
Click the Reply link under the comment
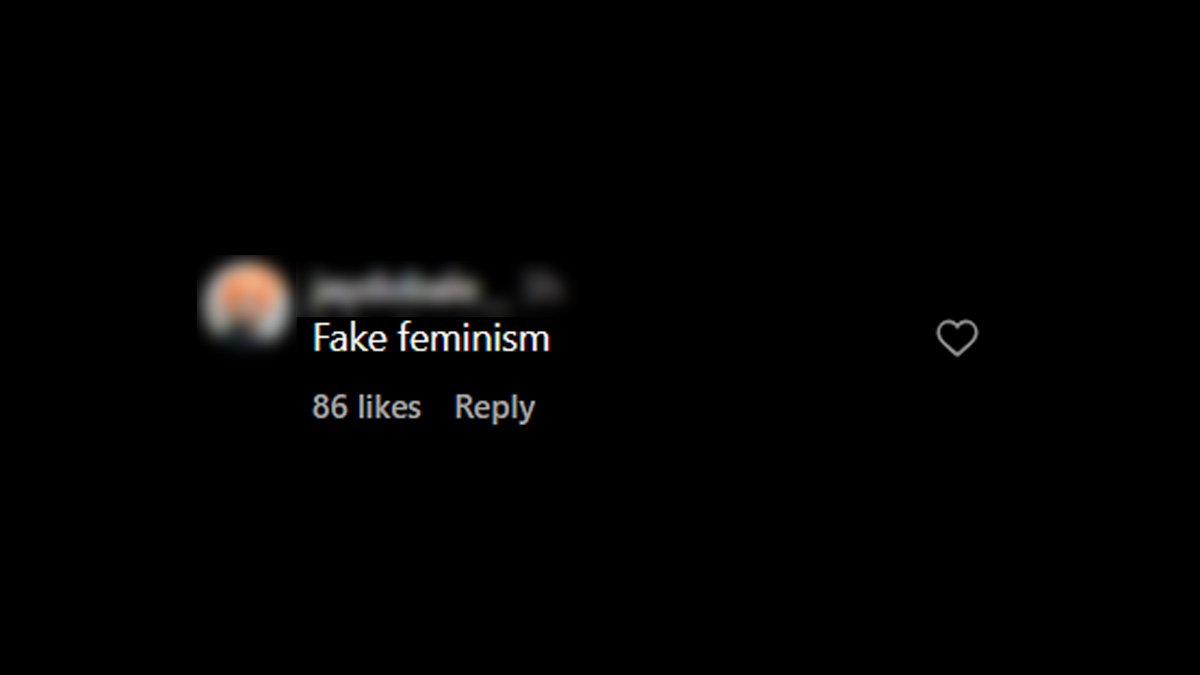click(494, 408)
